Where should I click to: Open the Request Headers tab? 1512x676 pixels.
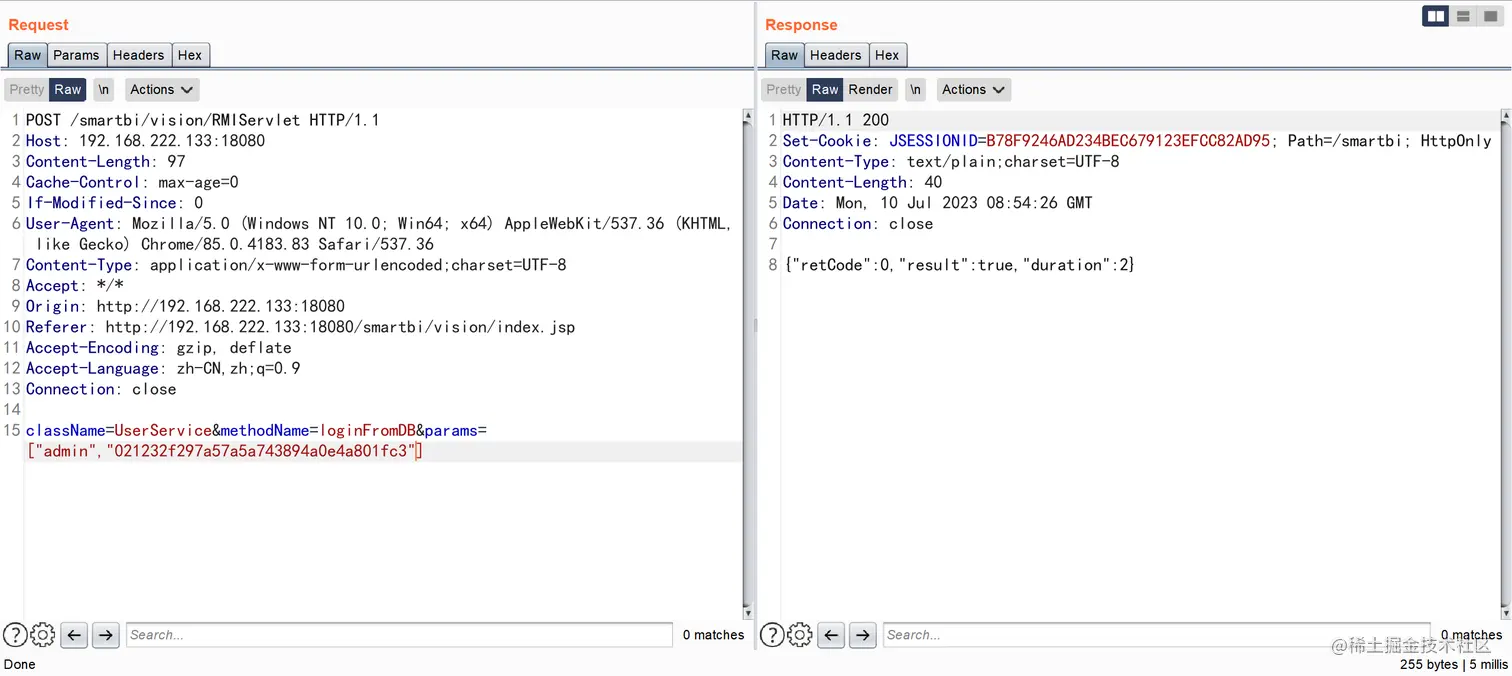(x=138, y=55)
